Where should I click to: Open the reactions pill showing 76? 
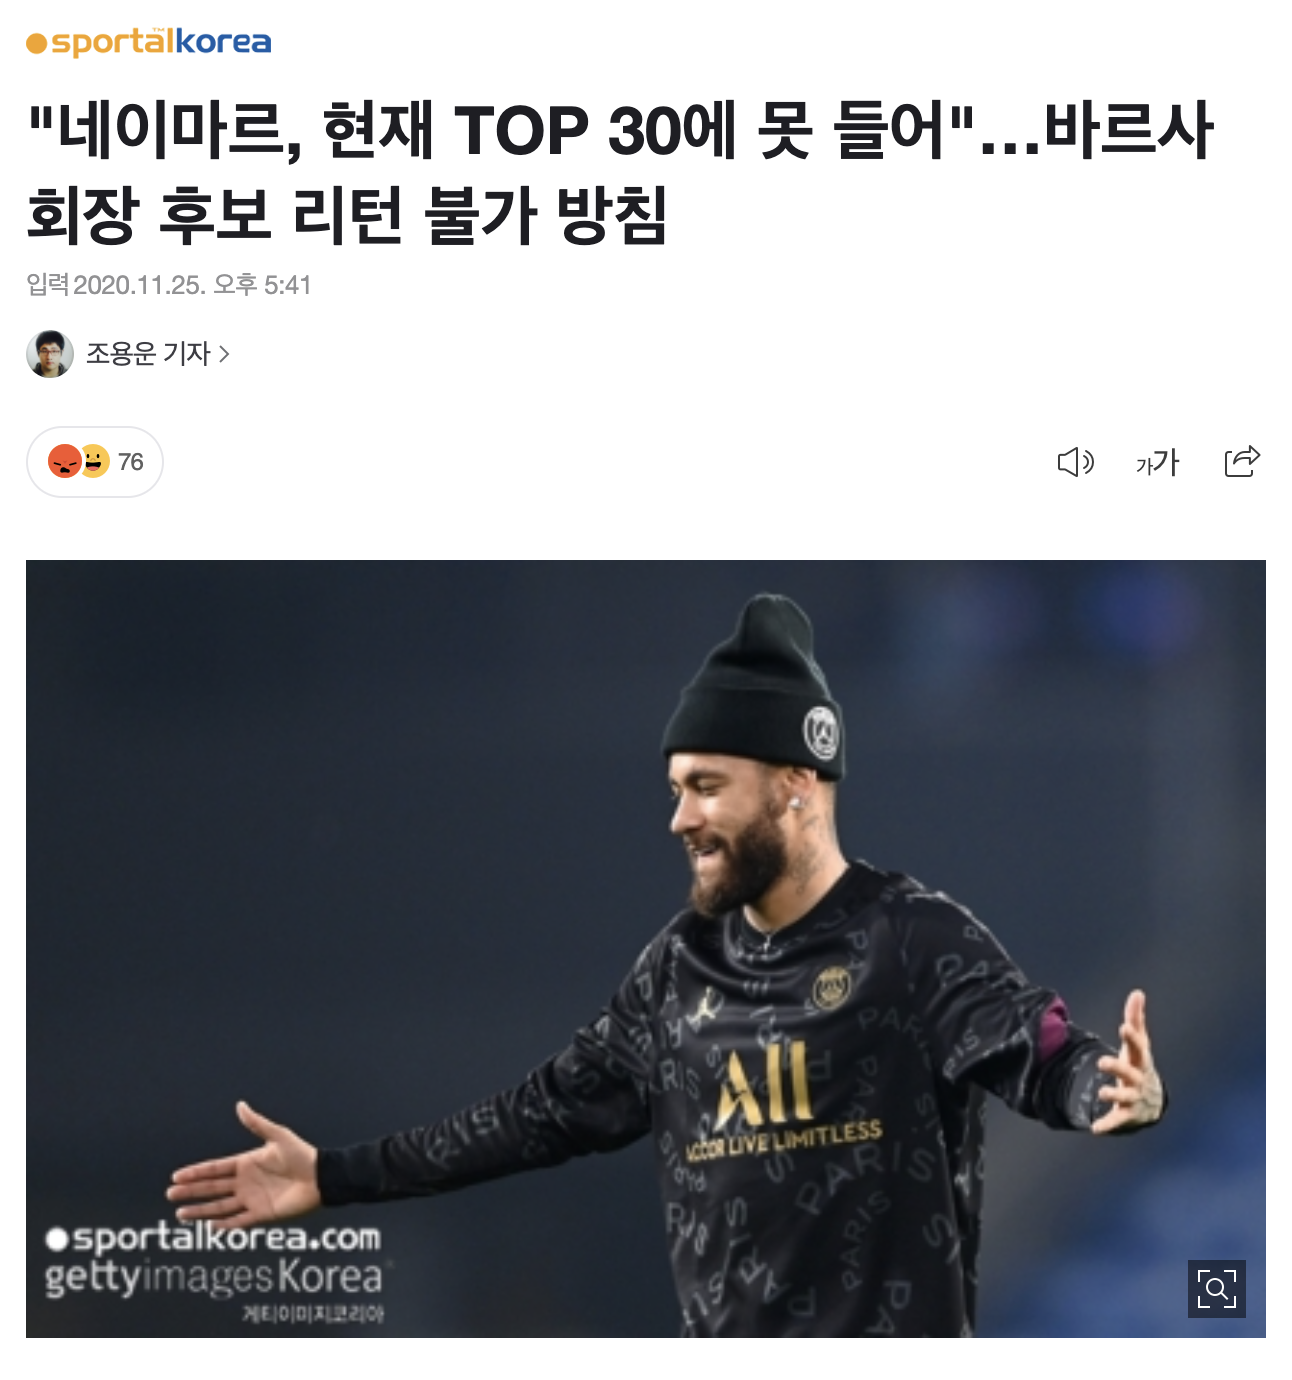coord(95,462)
